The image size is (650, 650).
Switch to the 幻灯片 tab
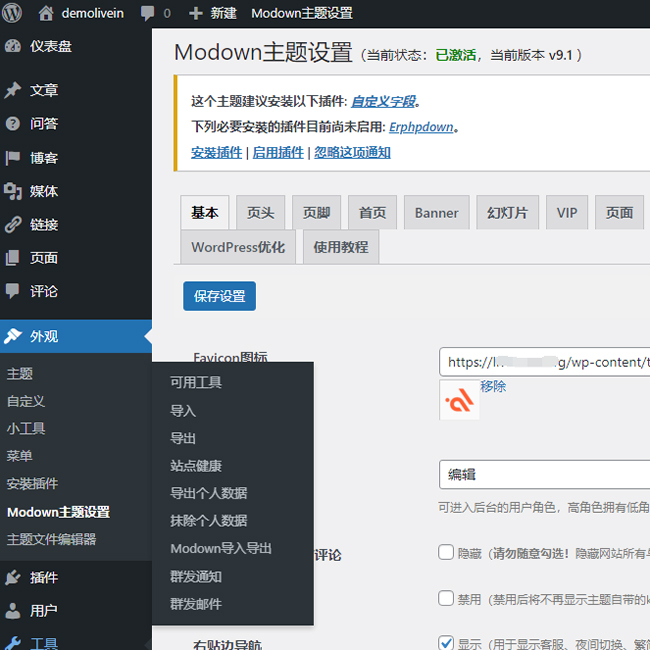(507, 213)
